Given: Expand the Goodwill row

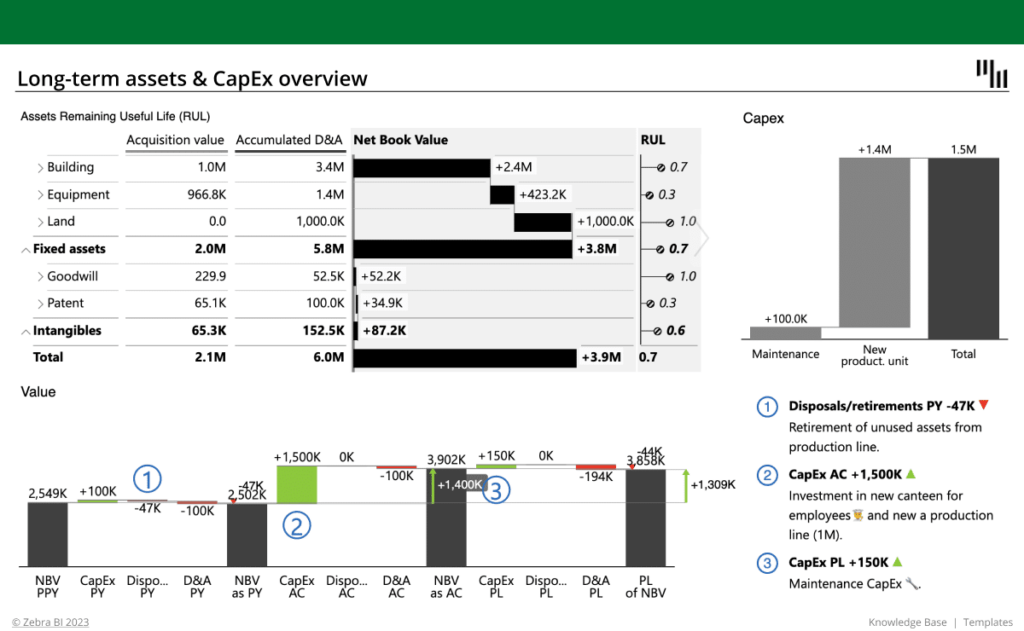Looking at the screenshot, I should pyautogui.click(x=40, y=276).
